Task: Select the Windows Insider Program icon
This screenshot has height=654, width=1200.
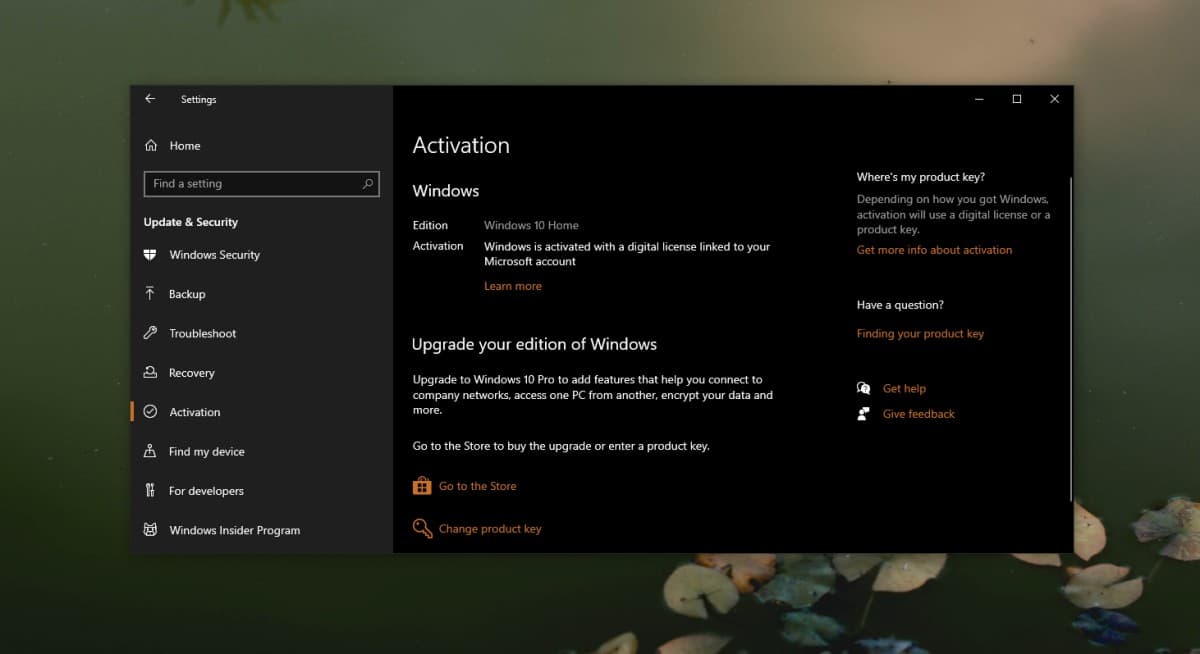Action: (150, 530)
